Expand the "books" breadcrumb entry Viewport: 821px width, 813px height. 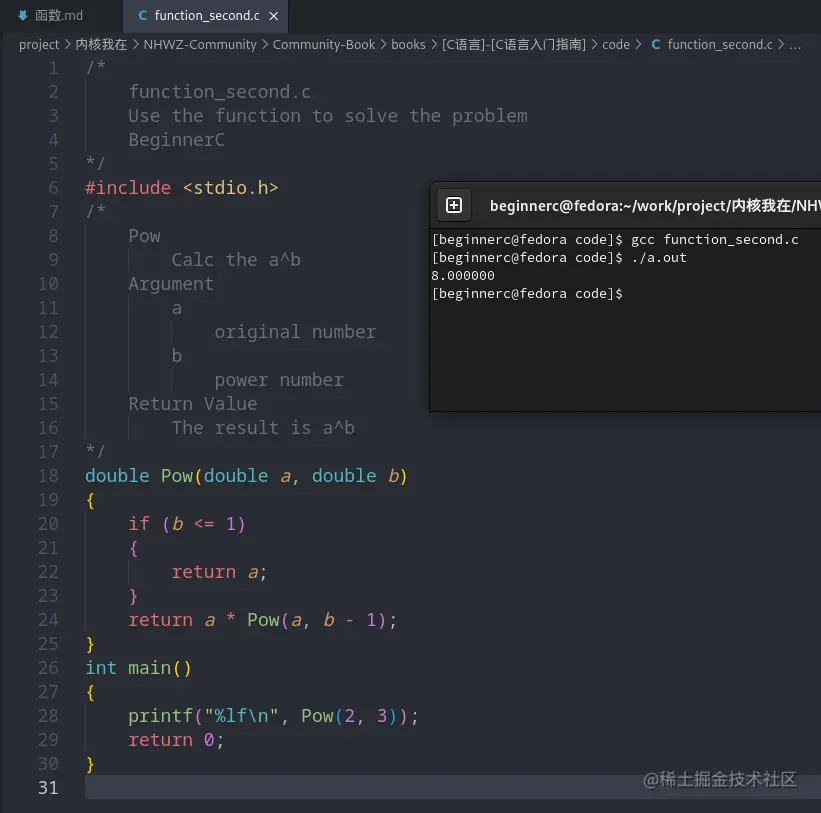point(409,44)
